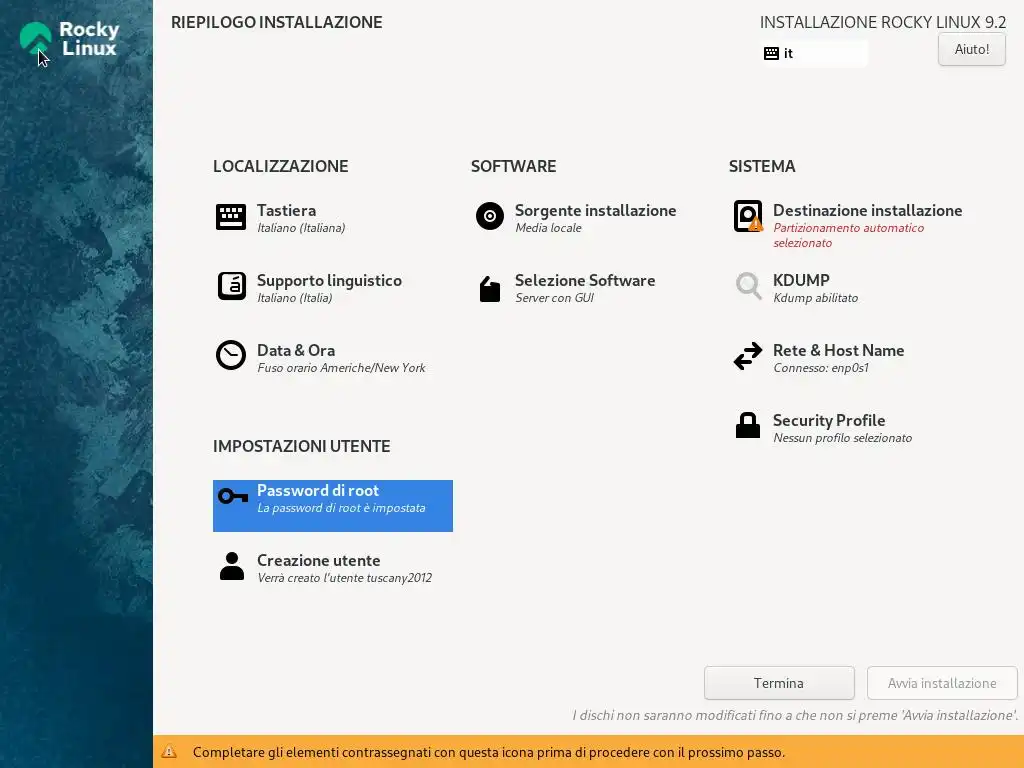Click the 'I dischi non saranno modificati' note

click(795, 716)
